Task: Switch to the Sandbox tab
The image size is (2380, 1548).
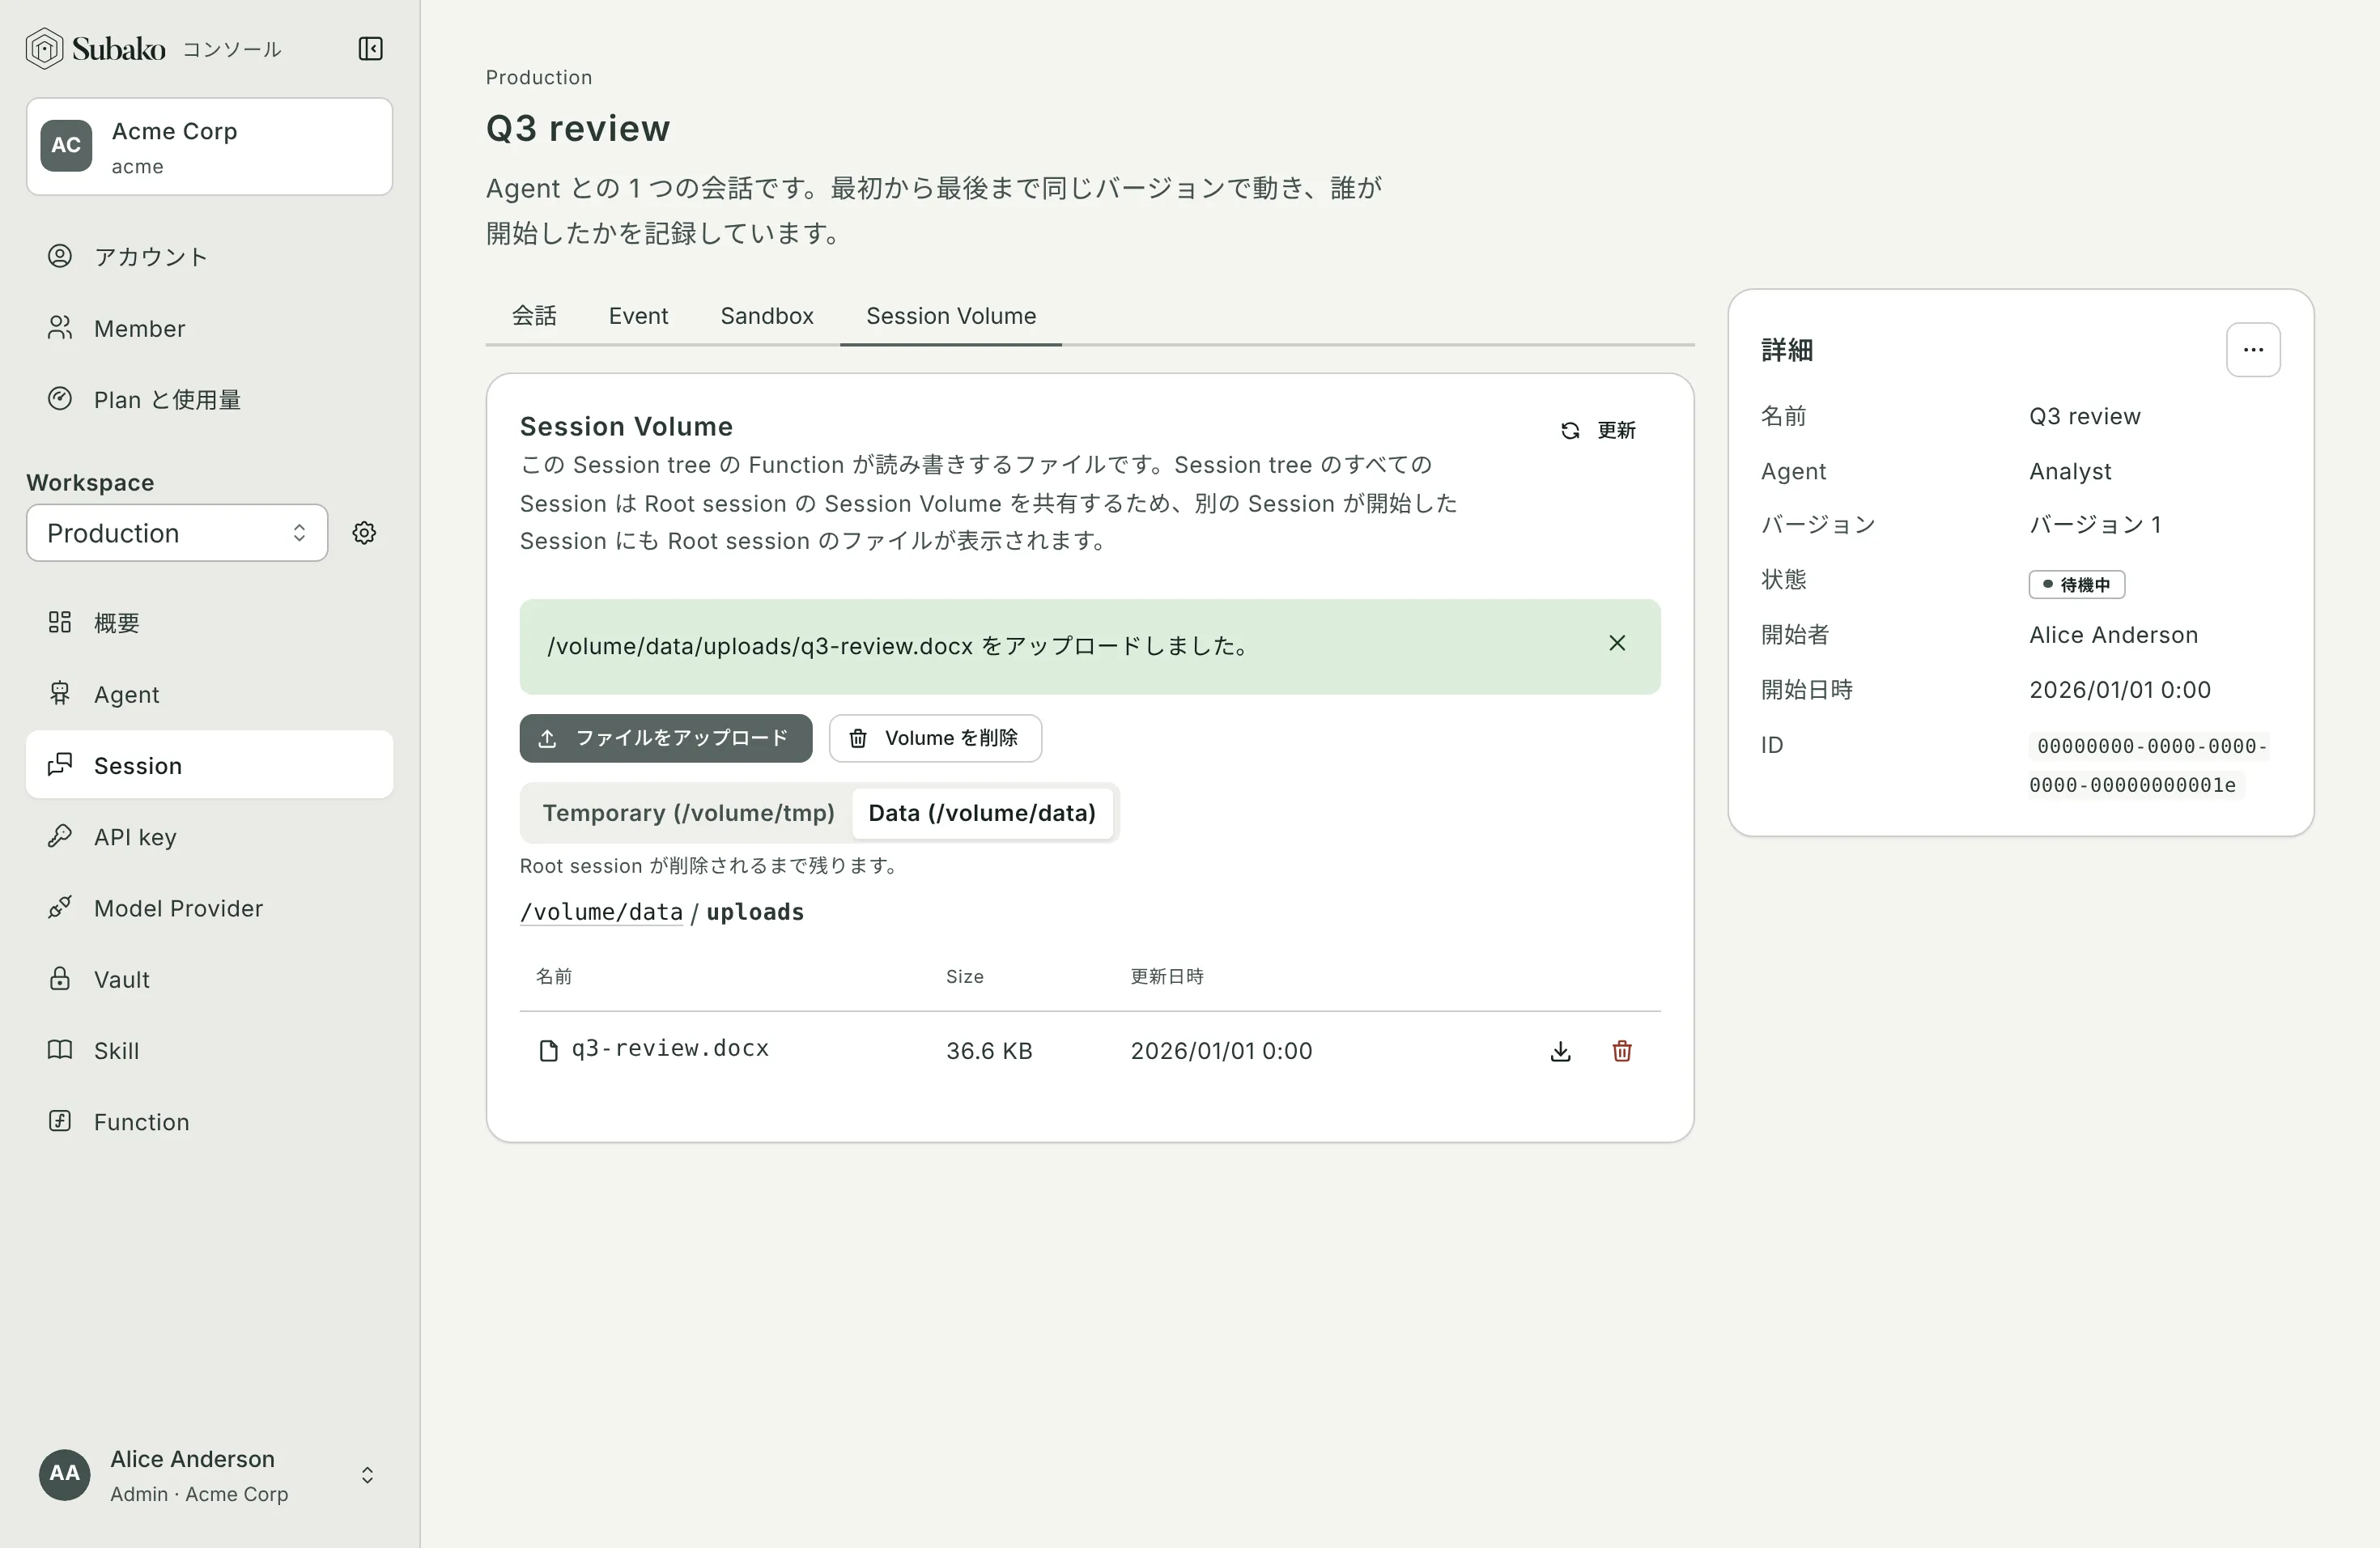Action: 767,316
